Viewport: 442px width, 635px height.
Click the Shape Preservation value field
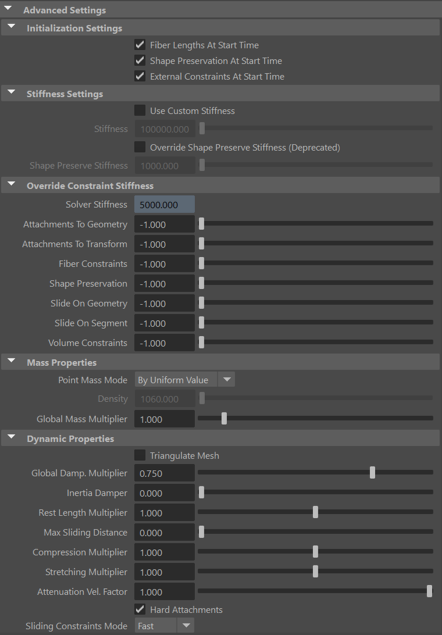tap(164, 284)
